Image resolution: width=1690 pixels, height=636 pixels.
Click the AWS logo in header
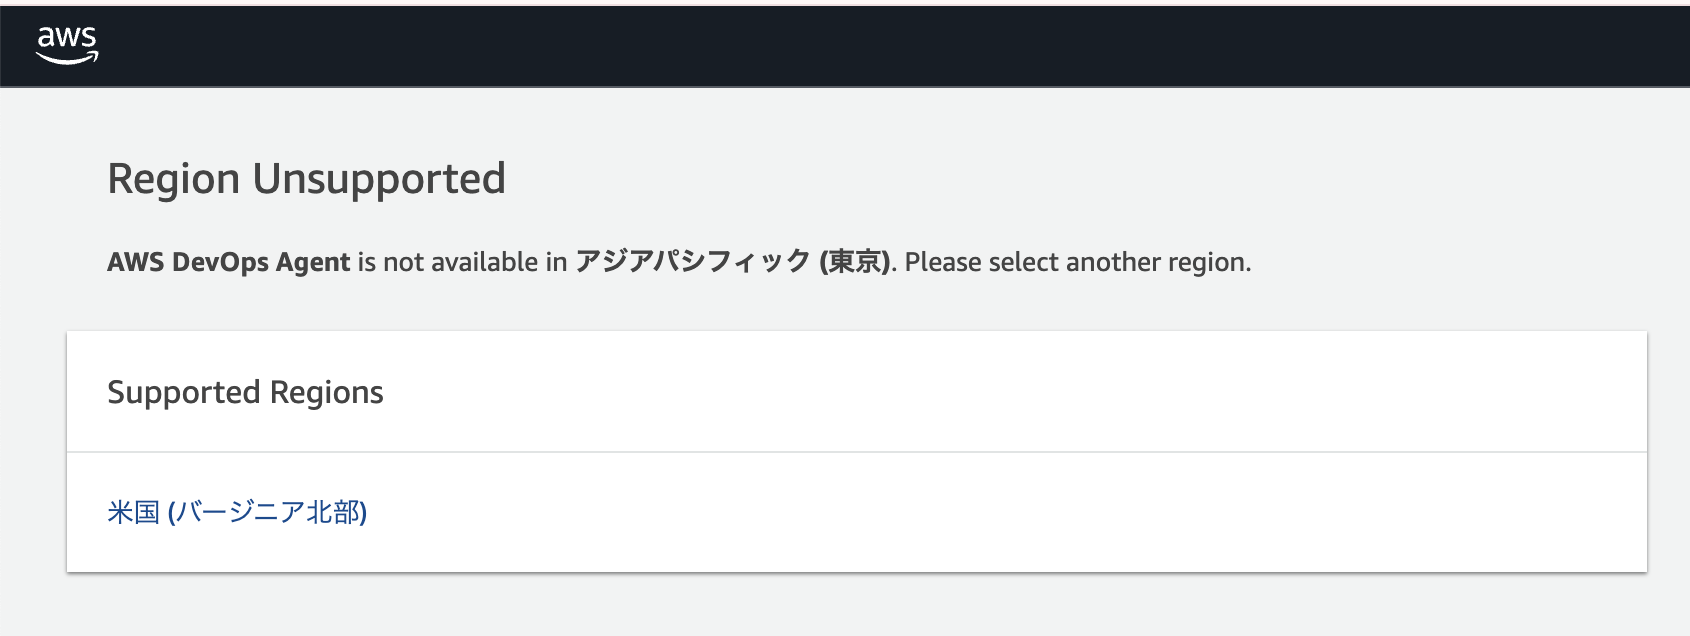coord(67,45)
